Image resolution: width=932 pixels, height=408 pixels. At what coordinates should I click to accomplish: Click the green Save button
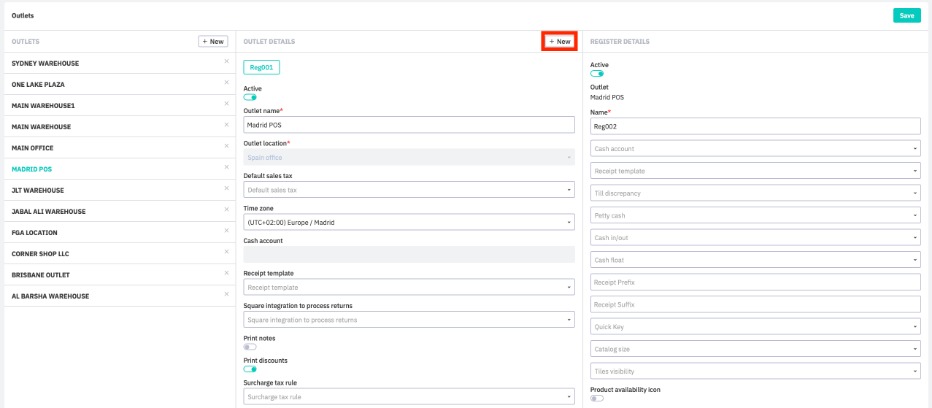[x=906, y=16]
